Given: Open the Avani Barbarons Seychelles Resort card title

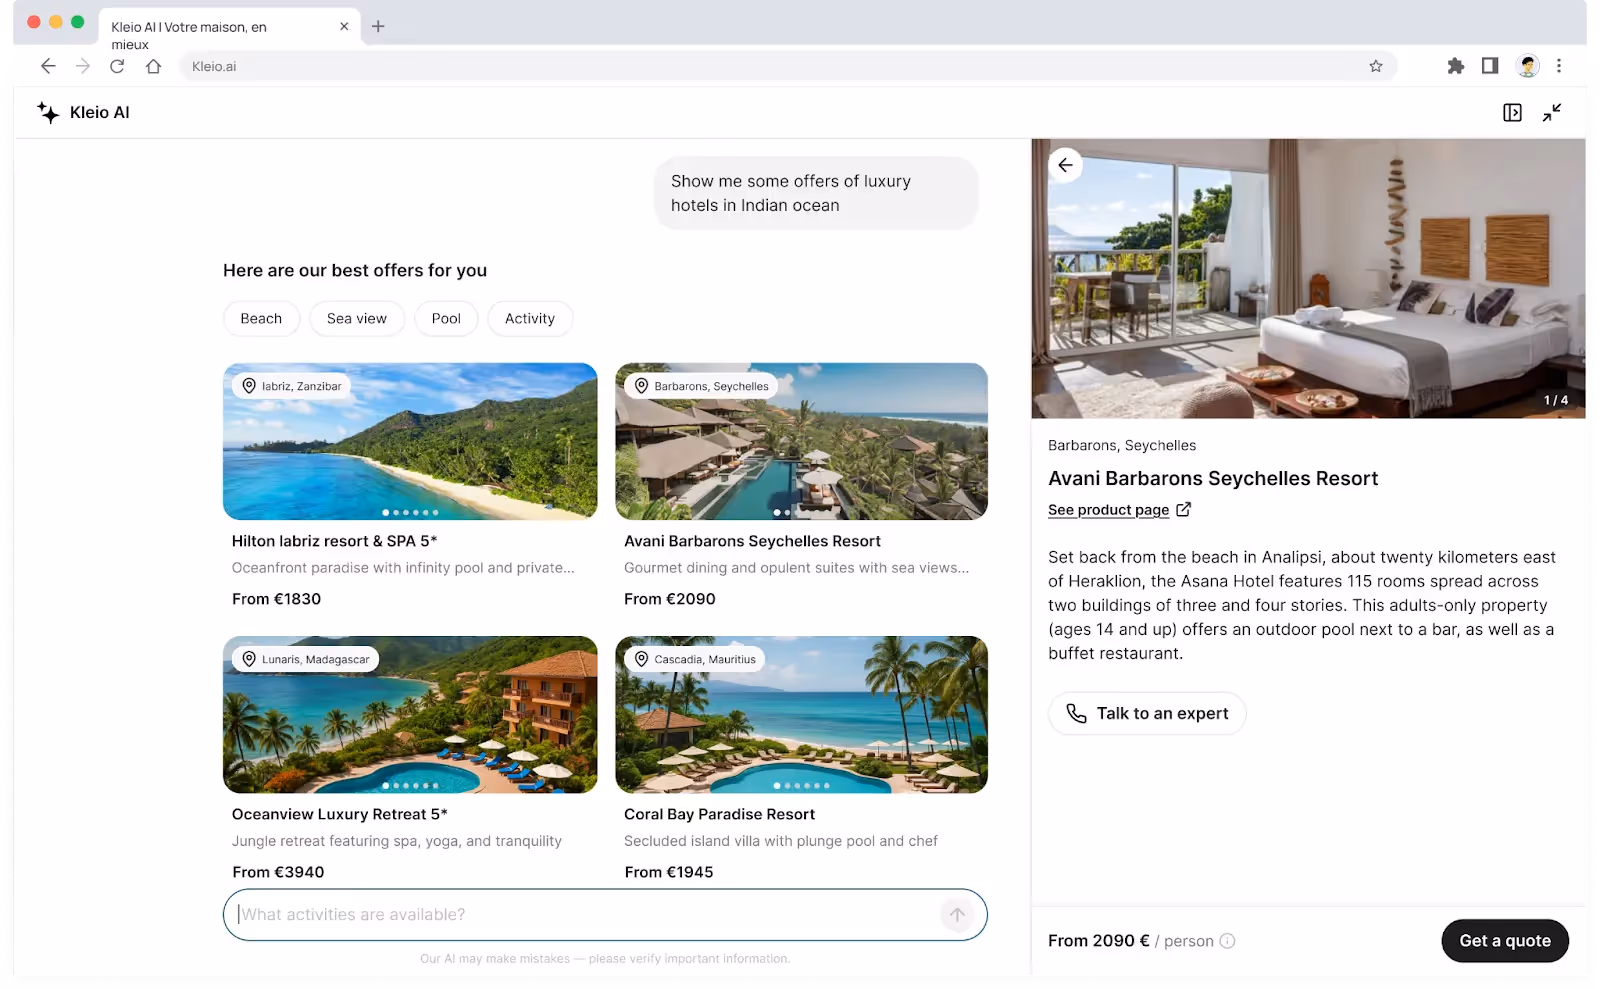Looking at the screenshot, I should click(752, 541).
